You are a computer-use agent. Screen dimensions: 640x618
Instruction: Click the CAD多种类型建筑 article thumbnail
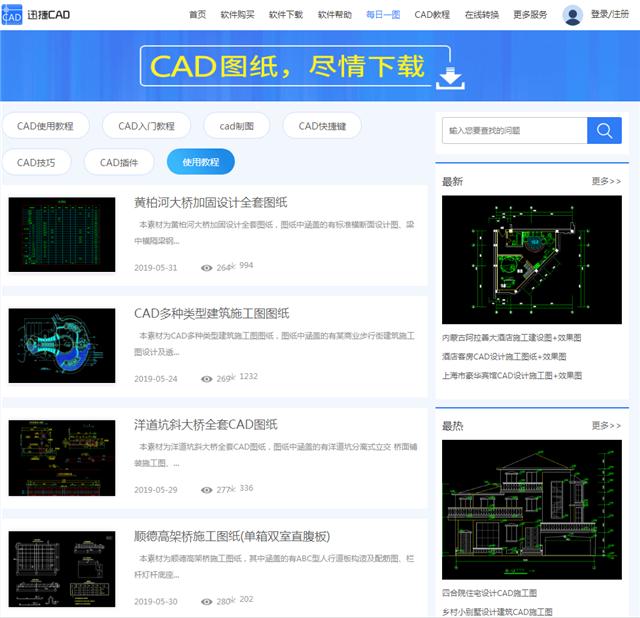[62, 346]
